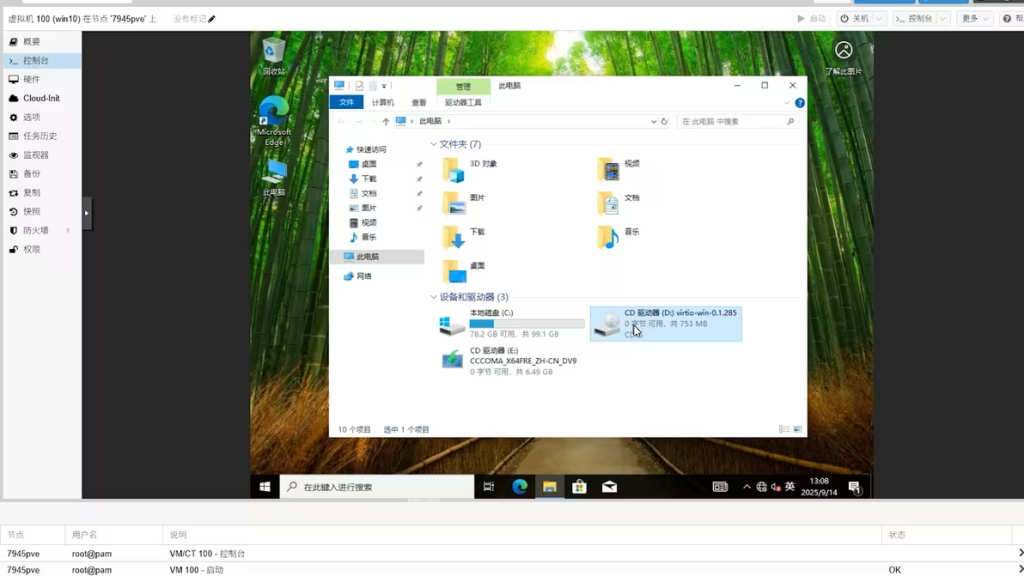The image size is (1024, 576).
Task: Open the 3D 对象 folder icon
Action: pyautogui.click(x=455, y=169)
